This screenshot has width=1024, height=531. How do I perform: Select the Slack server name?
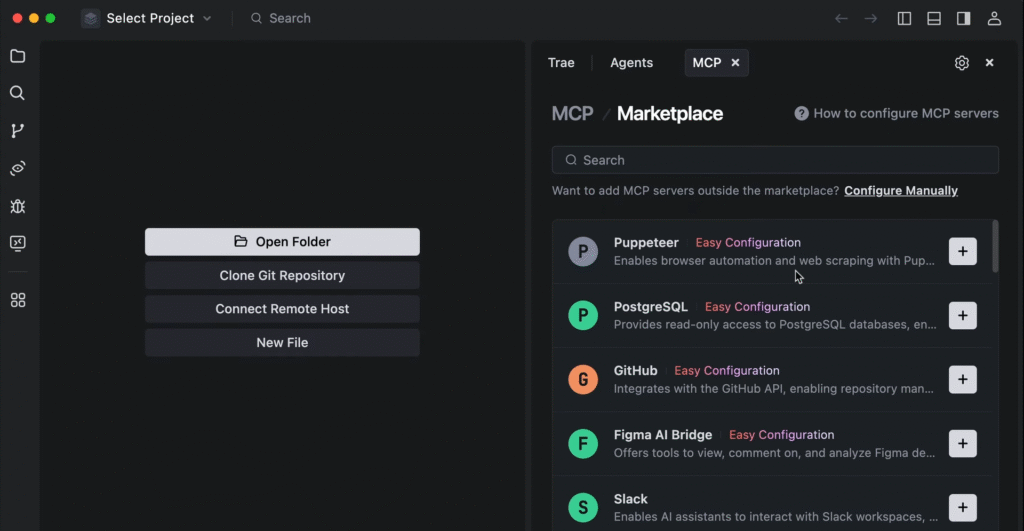click(x=630, y=498)
